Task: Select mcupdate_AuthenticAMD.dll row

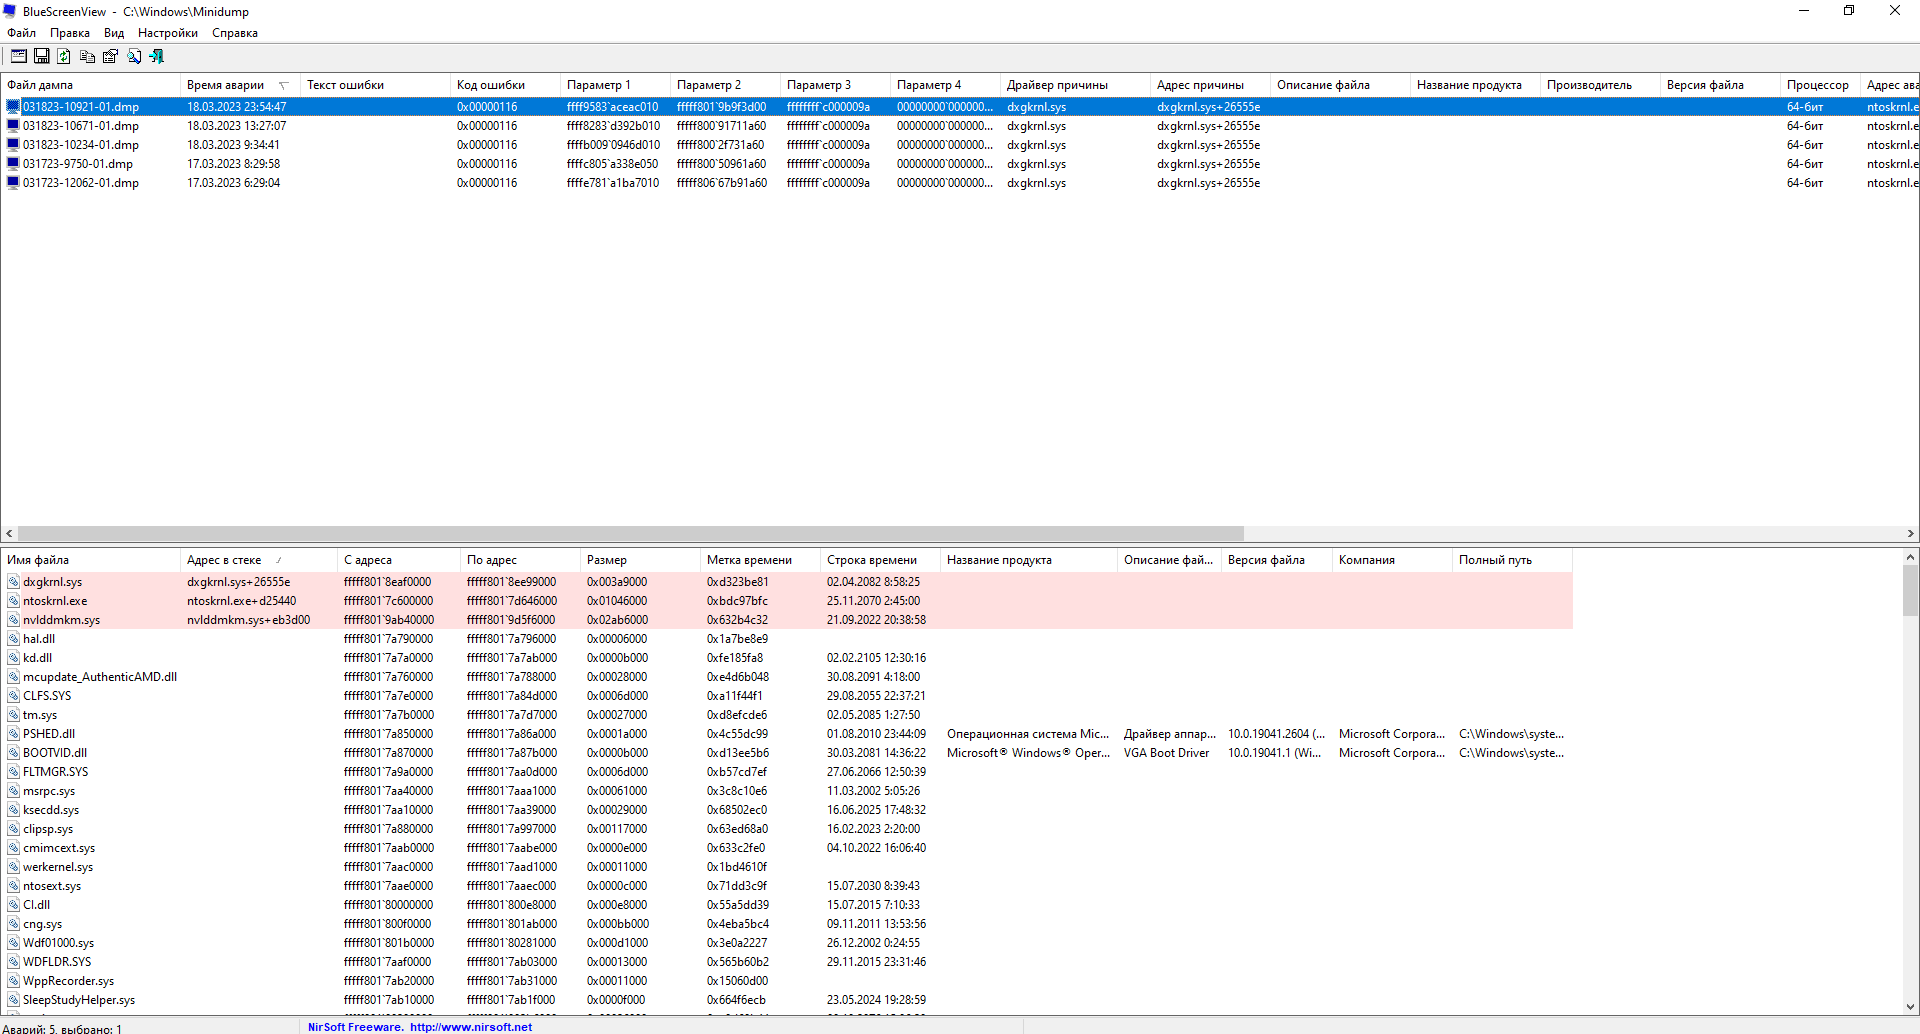Action: (787, 677)
